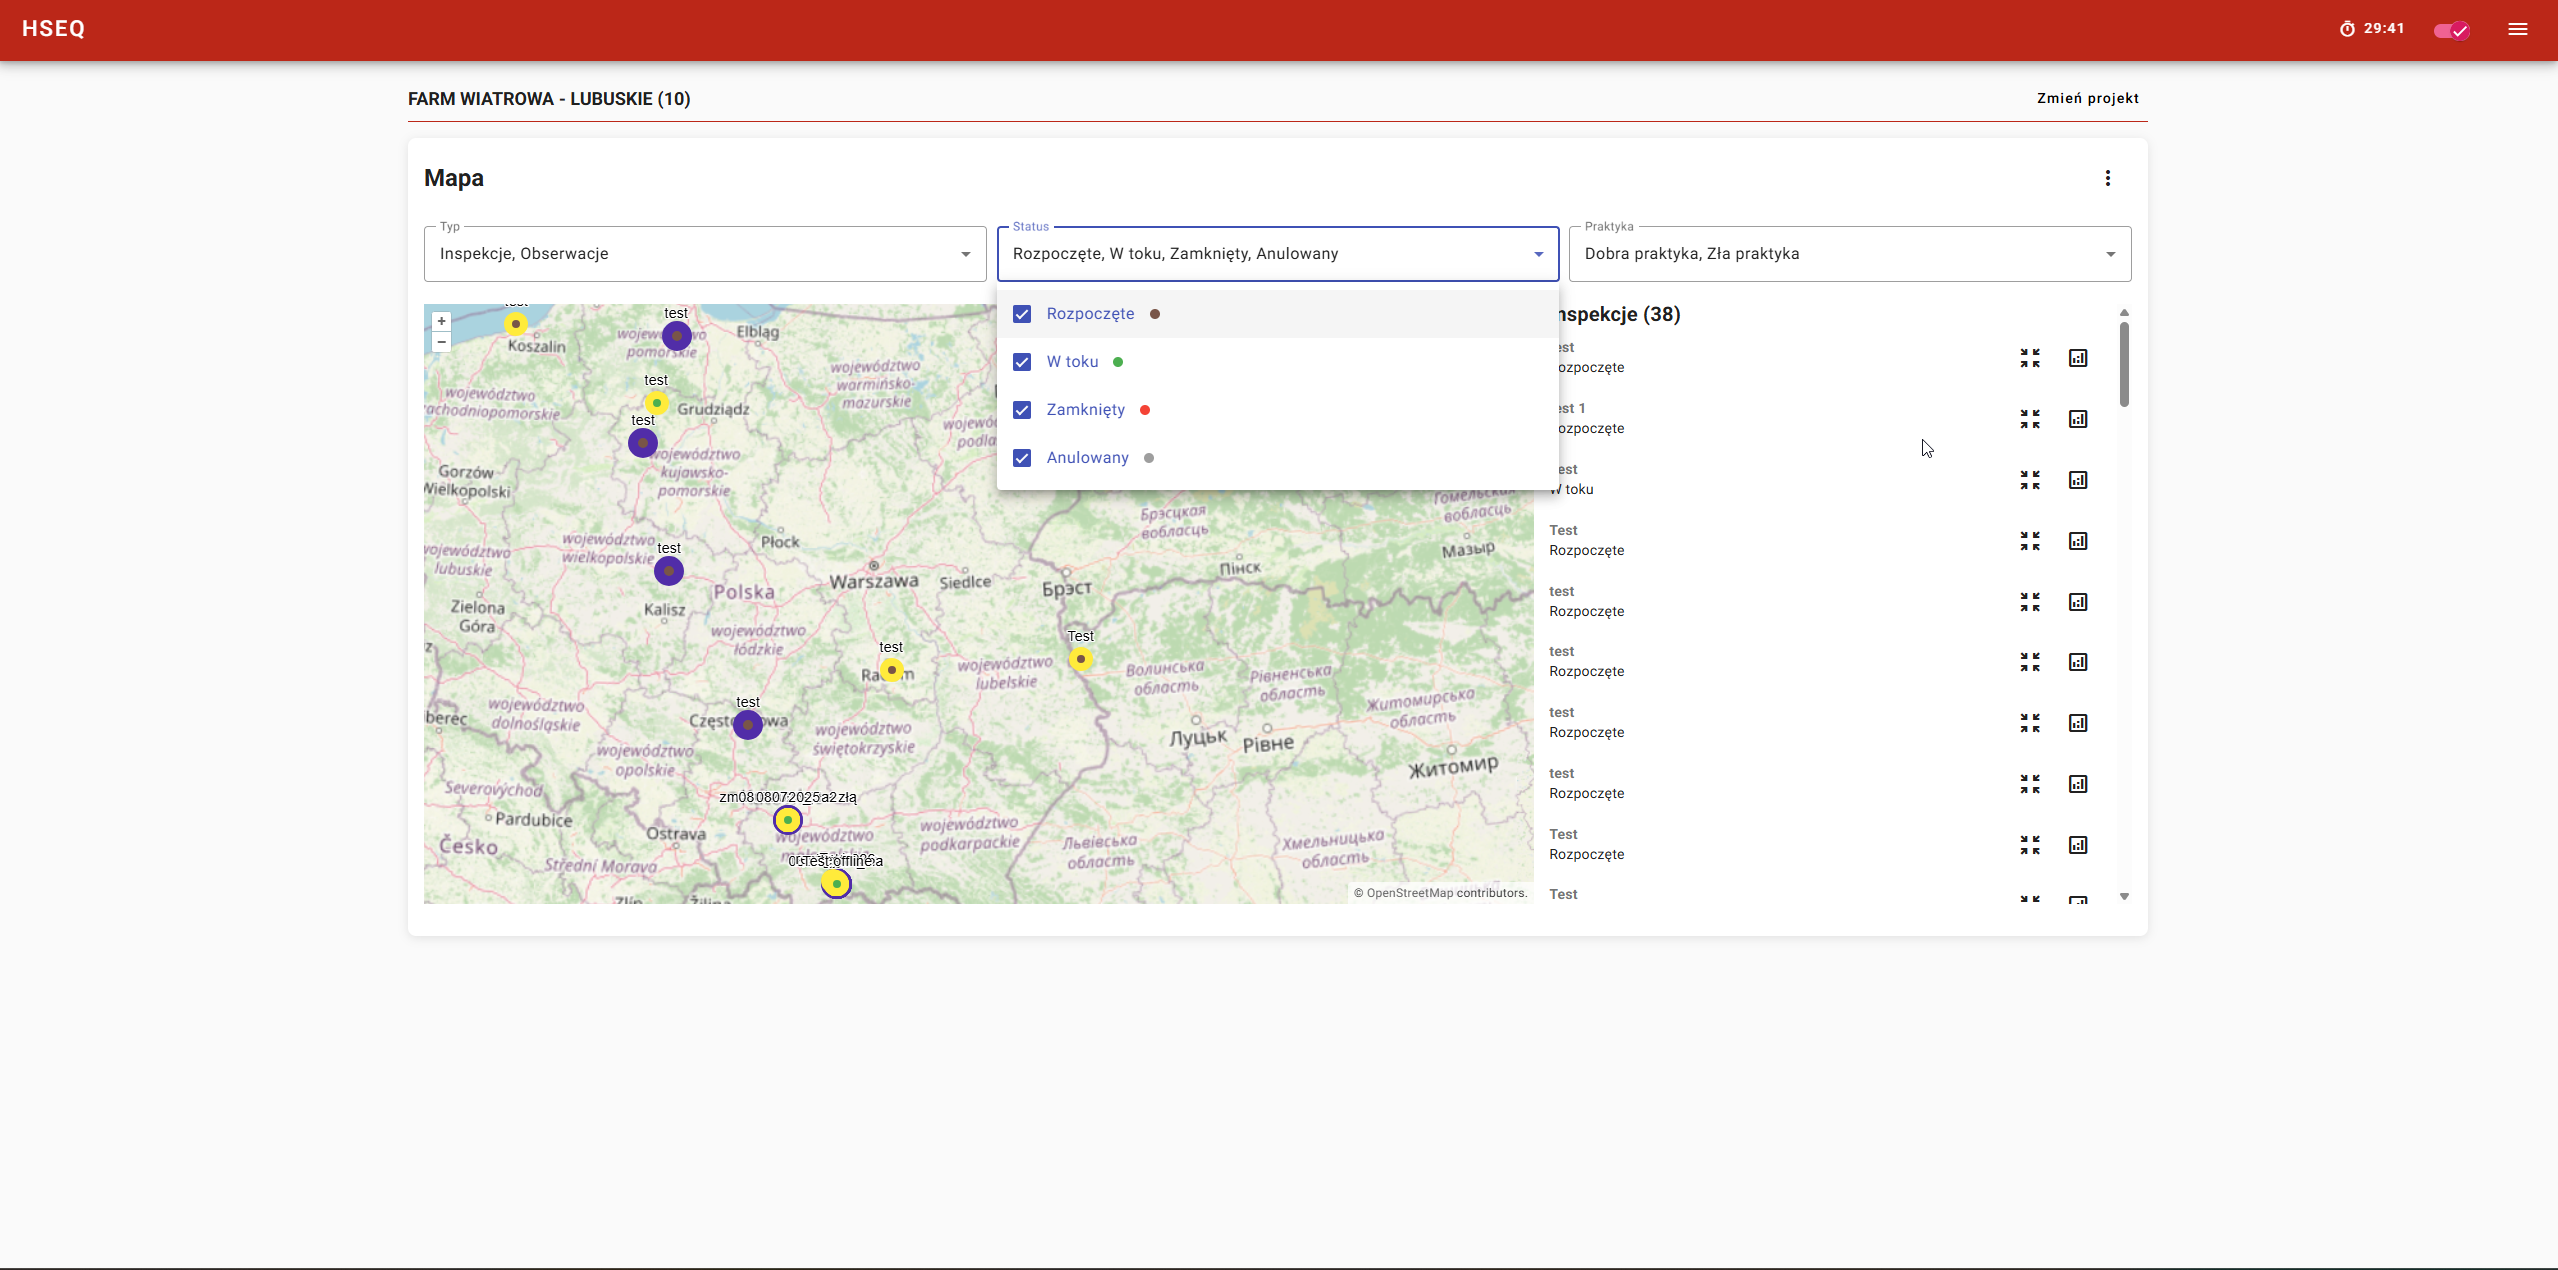This screenshot has height=1270, width=2558.
Task: Click map zoom in plus button
Action: click(441, 321)
